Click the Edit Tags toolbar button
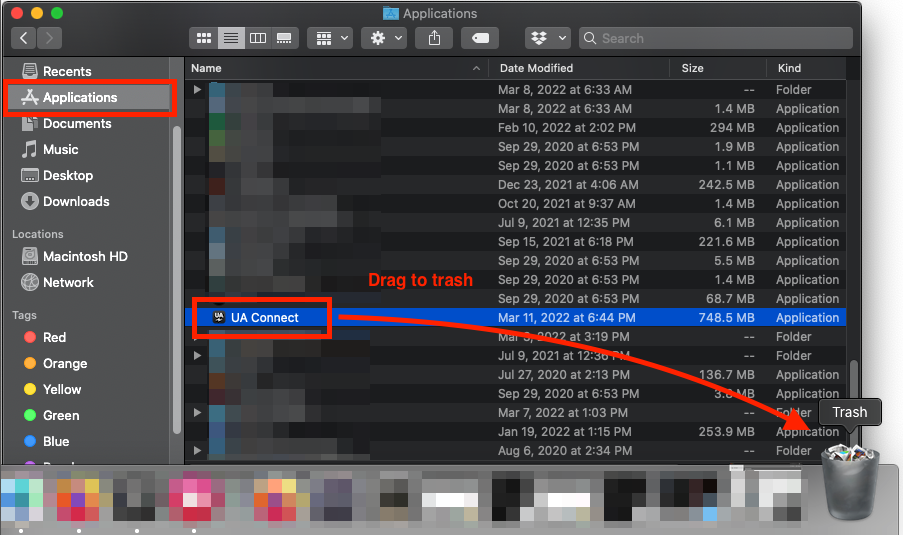Viewport: 903px width, 535px height. pyautogui.click(x=480, y=38)
